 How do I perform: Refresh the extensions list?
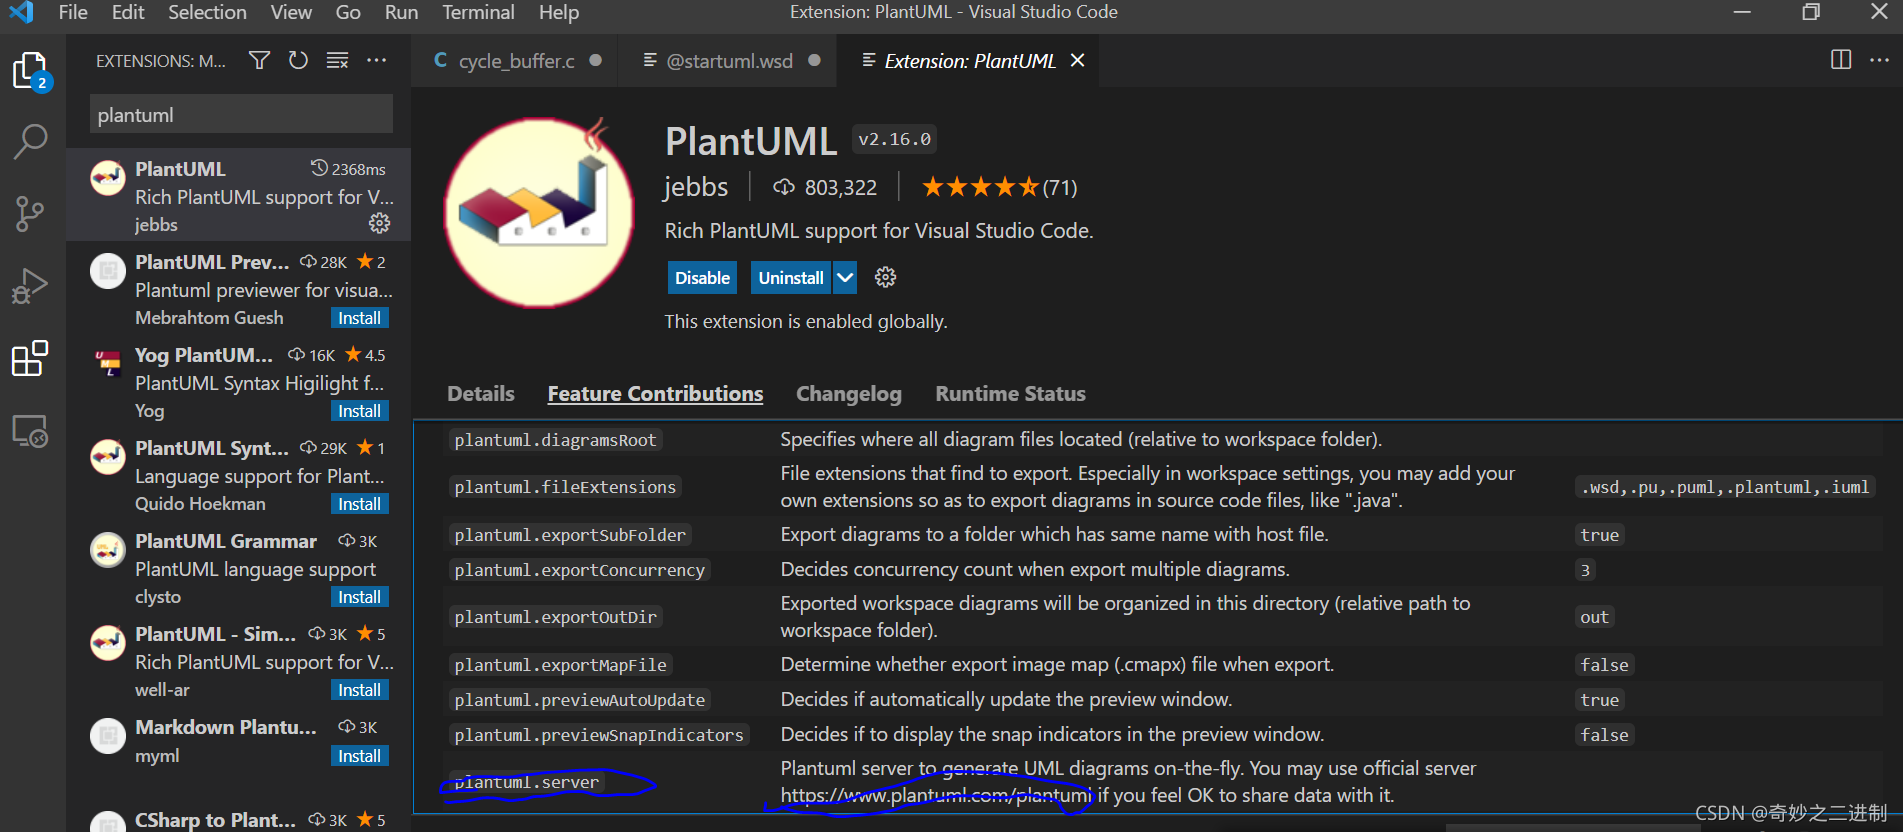coord(298,60)
